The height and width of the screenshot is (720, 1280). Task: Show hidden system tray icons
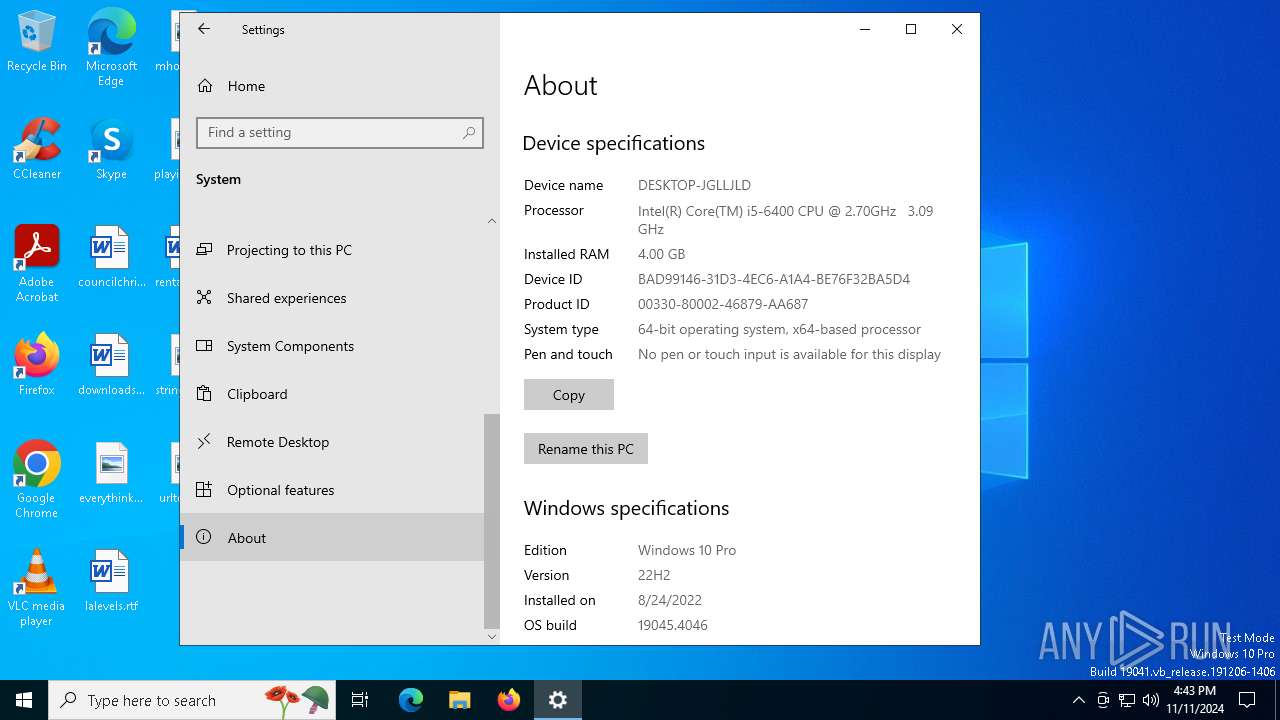1078,700
